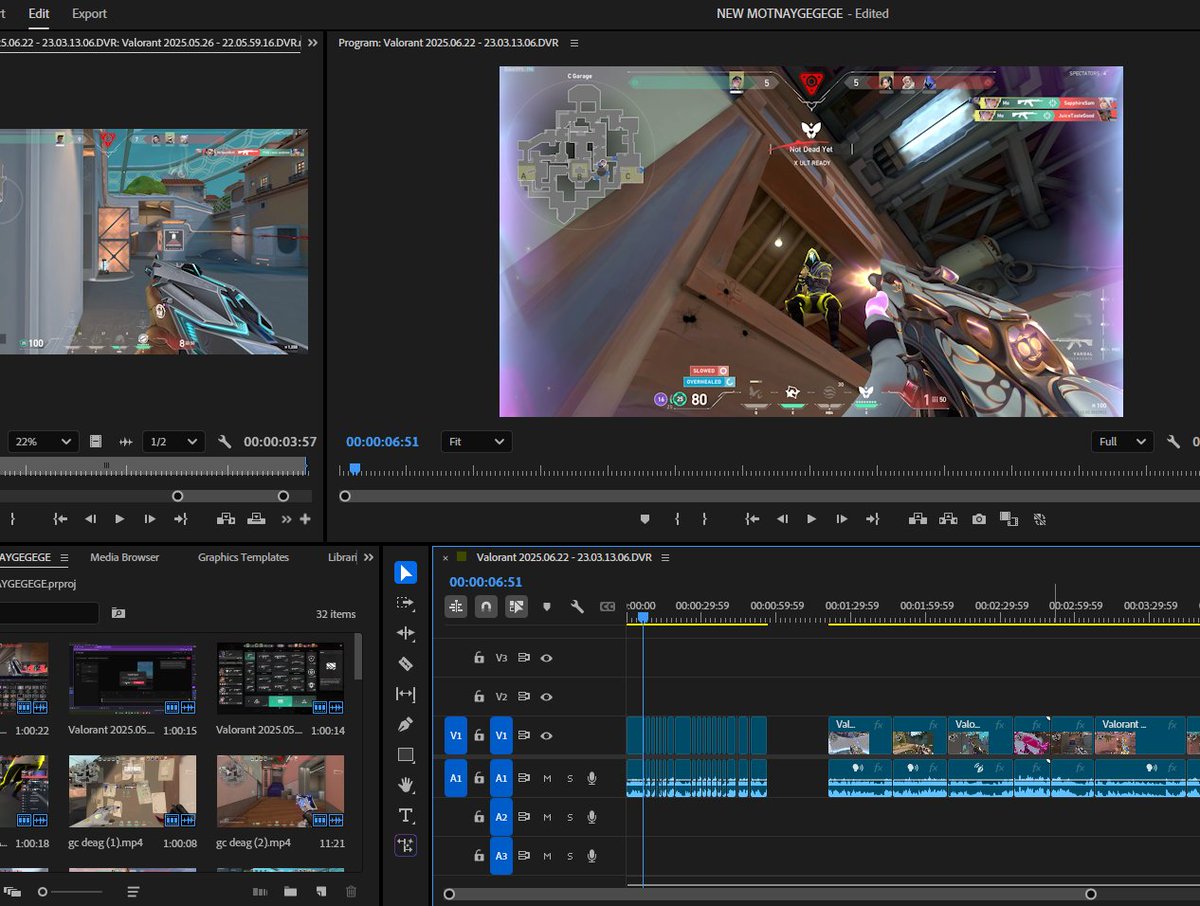This screenshot has height=906, width=1200.
Task: Select the Pen tool
Action: pyautogui.click(x=405, y=724)
